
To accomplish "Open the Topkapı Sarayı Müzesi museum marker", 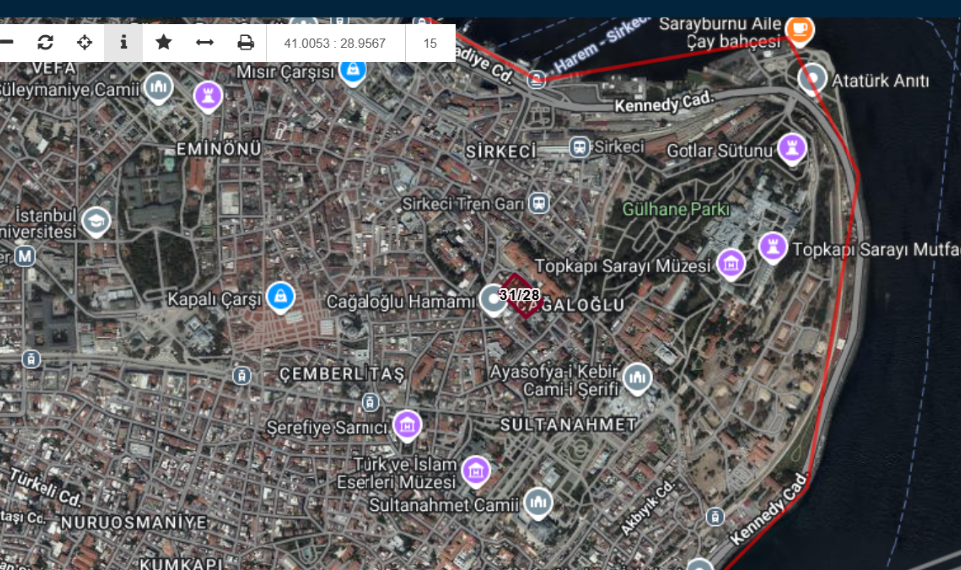I will pos(731,264).
